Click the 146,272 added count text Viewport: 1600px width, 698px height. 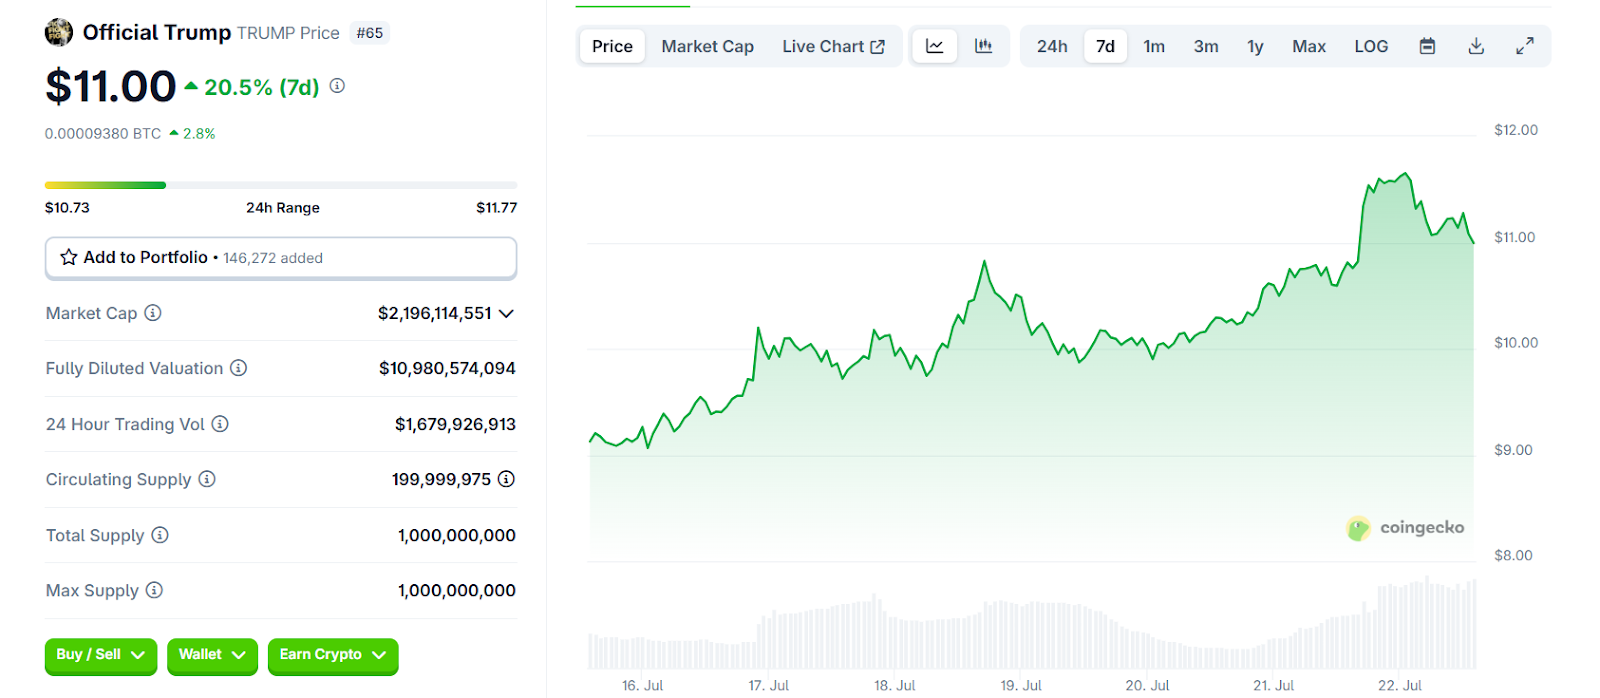(273, 258)
